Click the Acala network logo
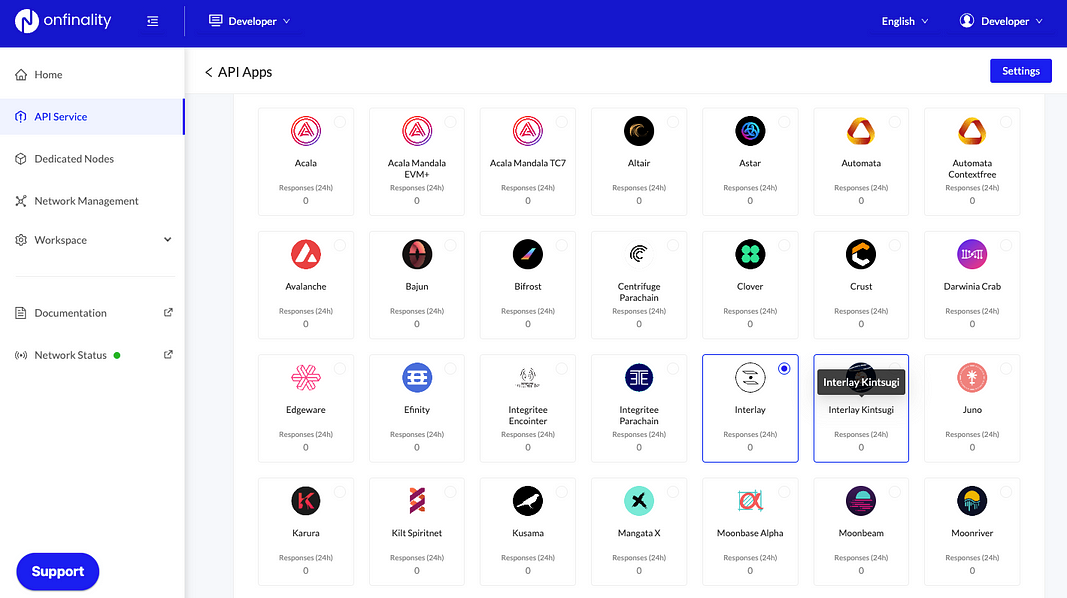 click(x=306, y=131)
